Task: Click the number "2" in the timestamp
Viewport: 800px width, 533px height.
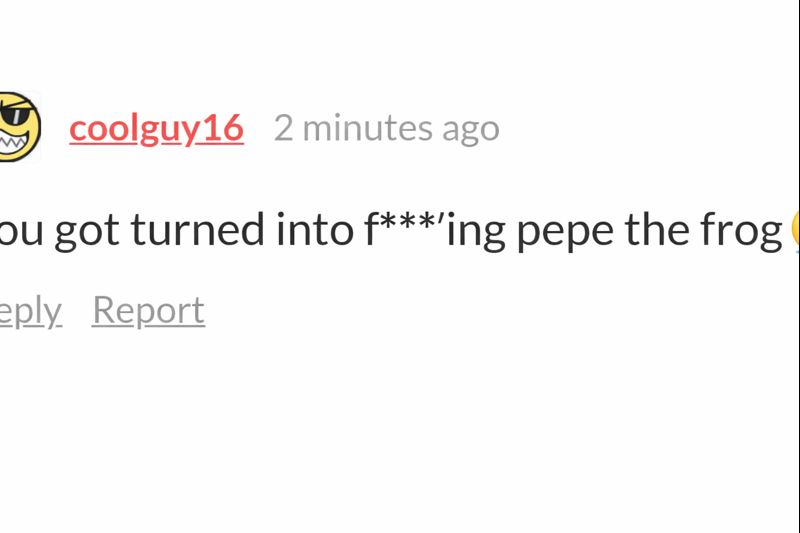Action: click(x=283, y=128)
